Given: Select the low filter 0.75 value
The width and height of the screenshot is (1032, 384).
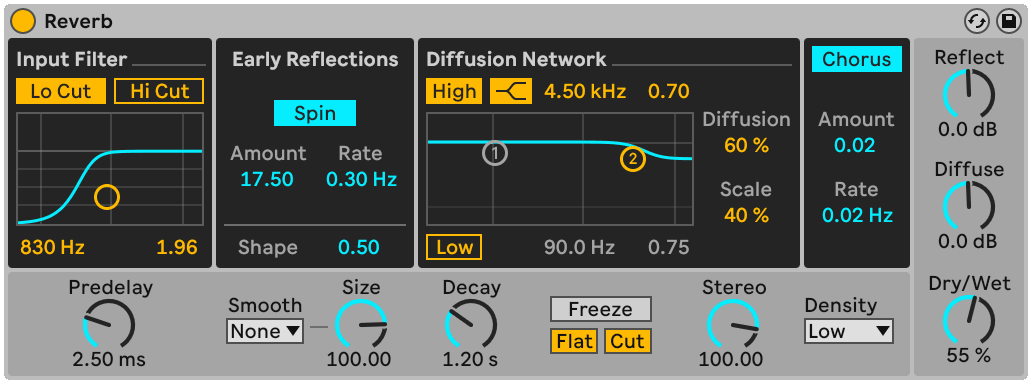Looking at the screenshot, I should click(669, 247).
